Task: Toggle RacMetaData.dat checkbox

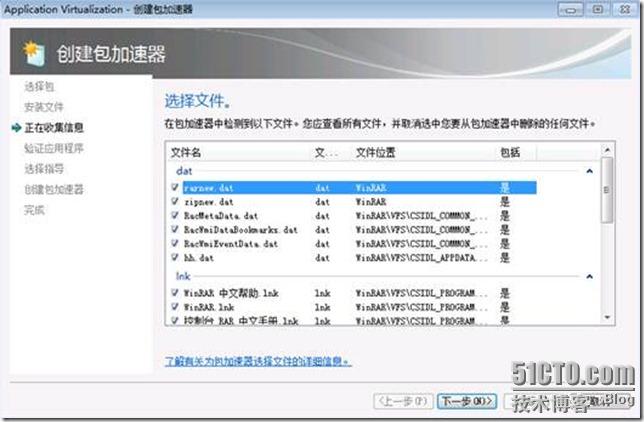Action: point(175,215)
